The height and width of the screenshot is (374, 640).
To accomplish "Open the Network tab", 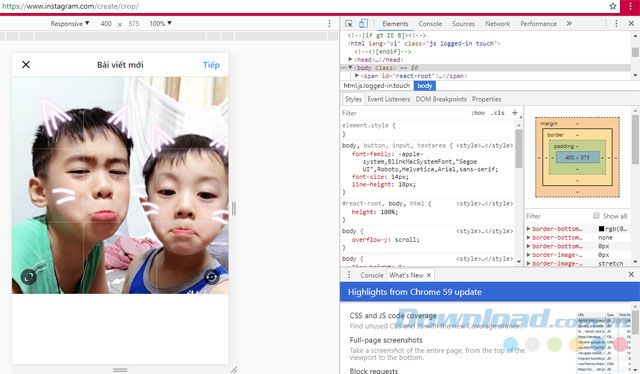I will tap(498, 24).
